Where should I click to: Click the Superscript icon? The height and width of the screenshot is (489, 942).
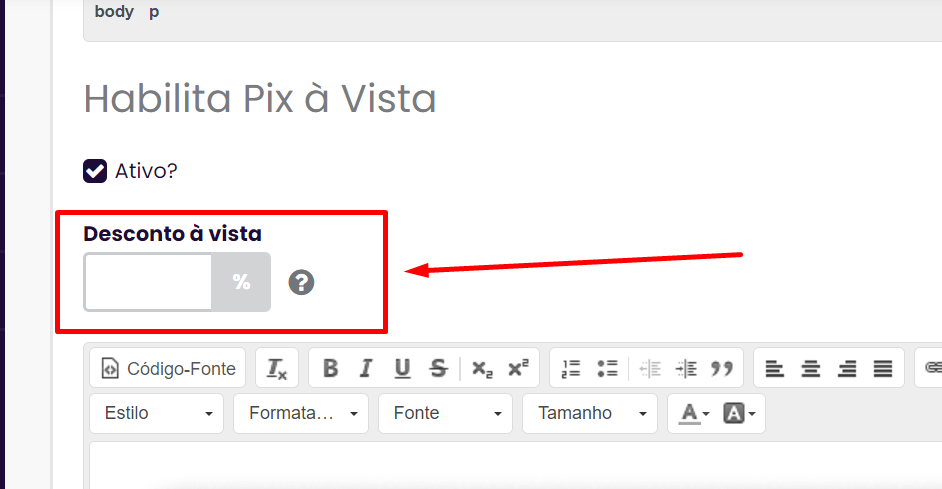point(518,368)
